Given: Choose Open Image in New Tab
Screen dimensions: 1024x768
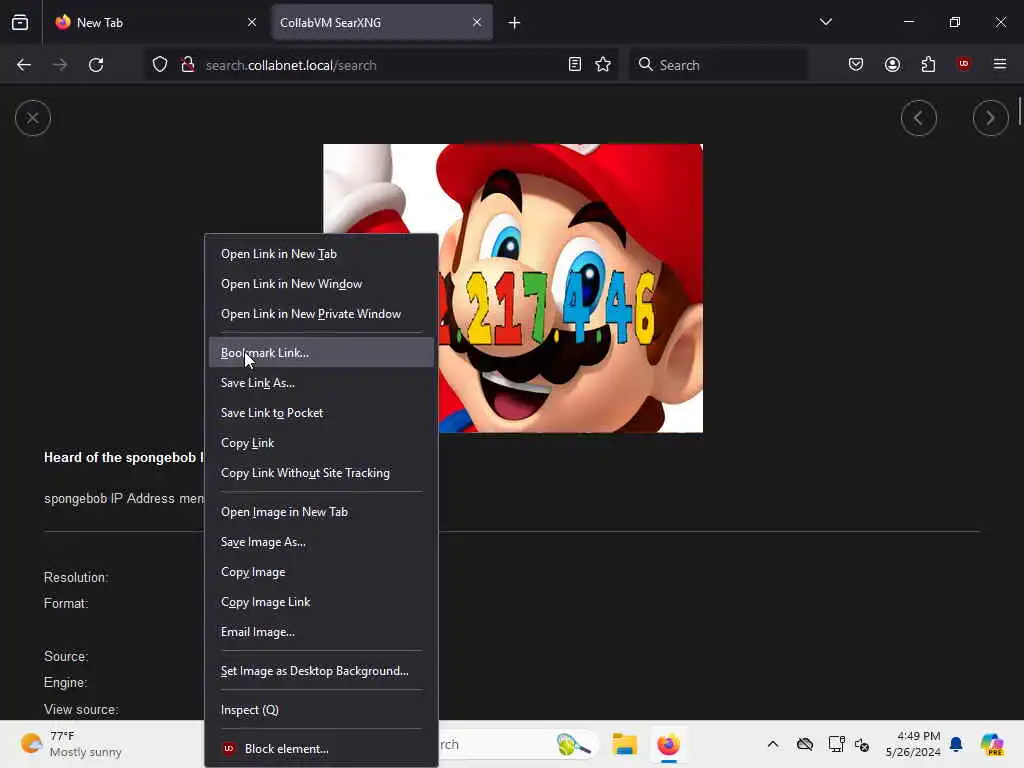Looking at the screenshot, I should [321, 512].
